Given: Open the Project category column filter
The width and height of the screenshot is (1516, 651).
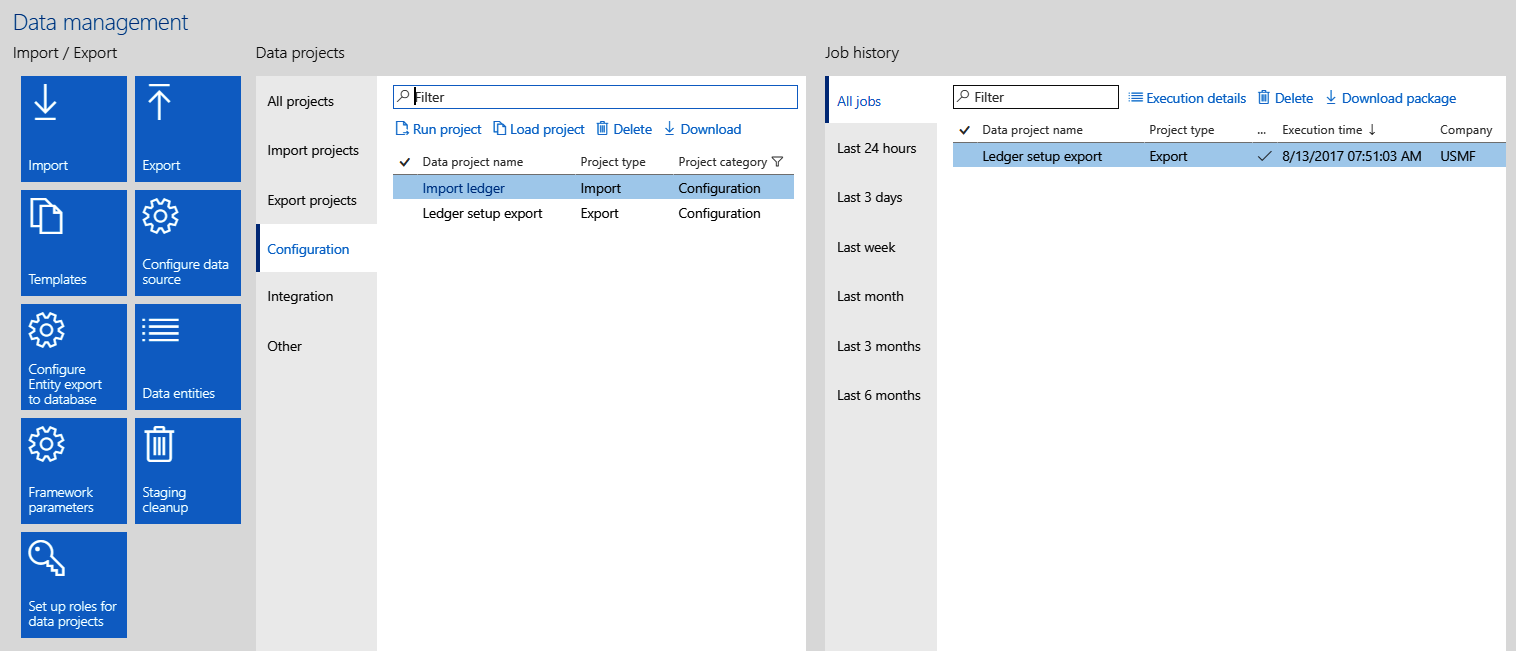Looking at the screenshot, I should [777, 162].
